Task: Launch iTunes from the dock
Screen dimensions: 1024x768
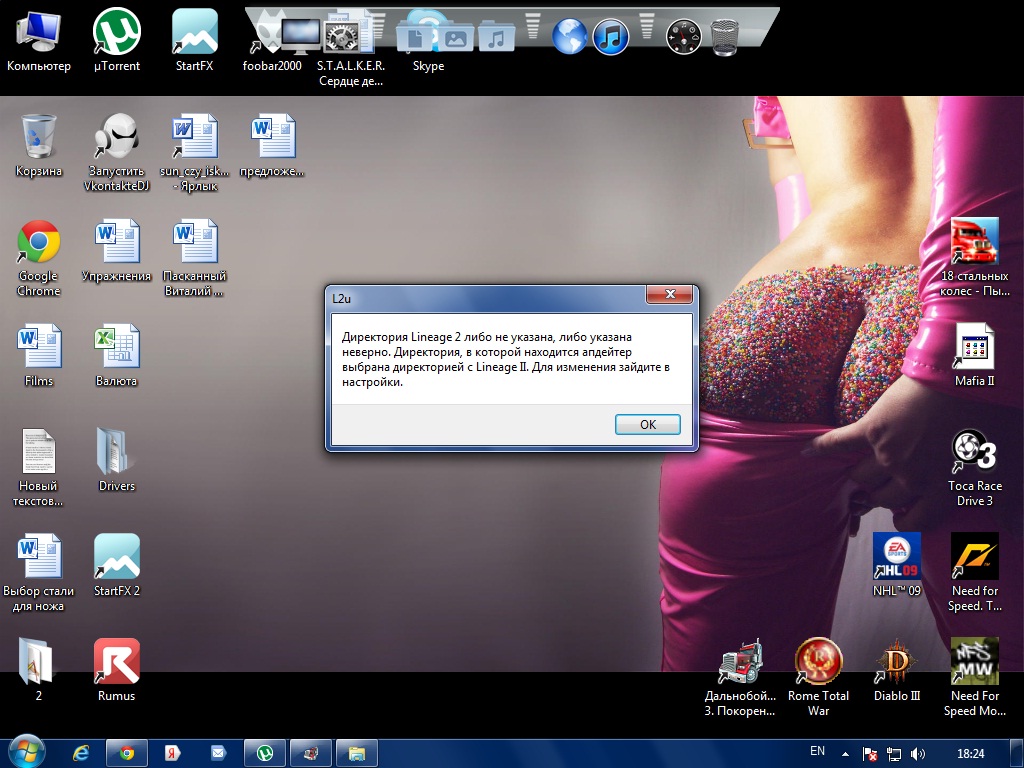Action: (611, 35)
